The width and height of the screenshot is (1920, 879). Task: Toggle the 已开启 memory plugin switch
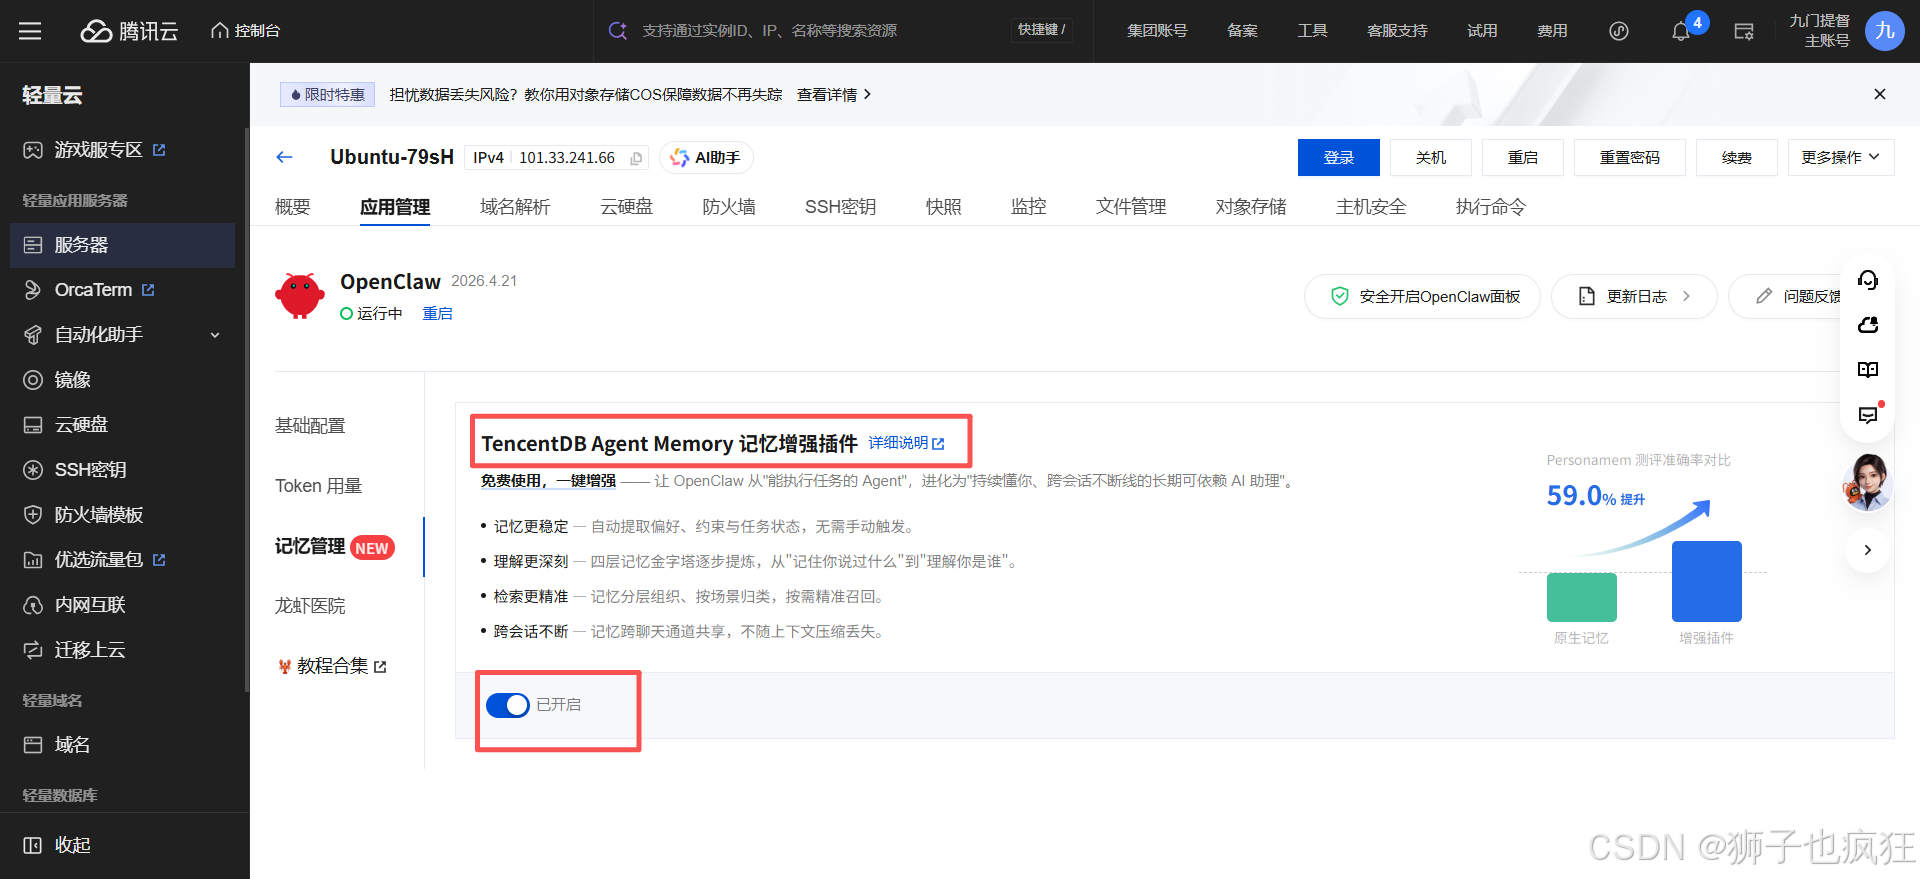tap(508, 705)
